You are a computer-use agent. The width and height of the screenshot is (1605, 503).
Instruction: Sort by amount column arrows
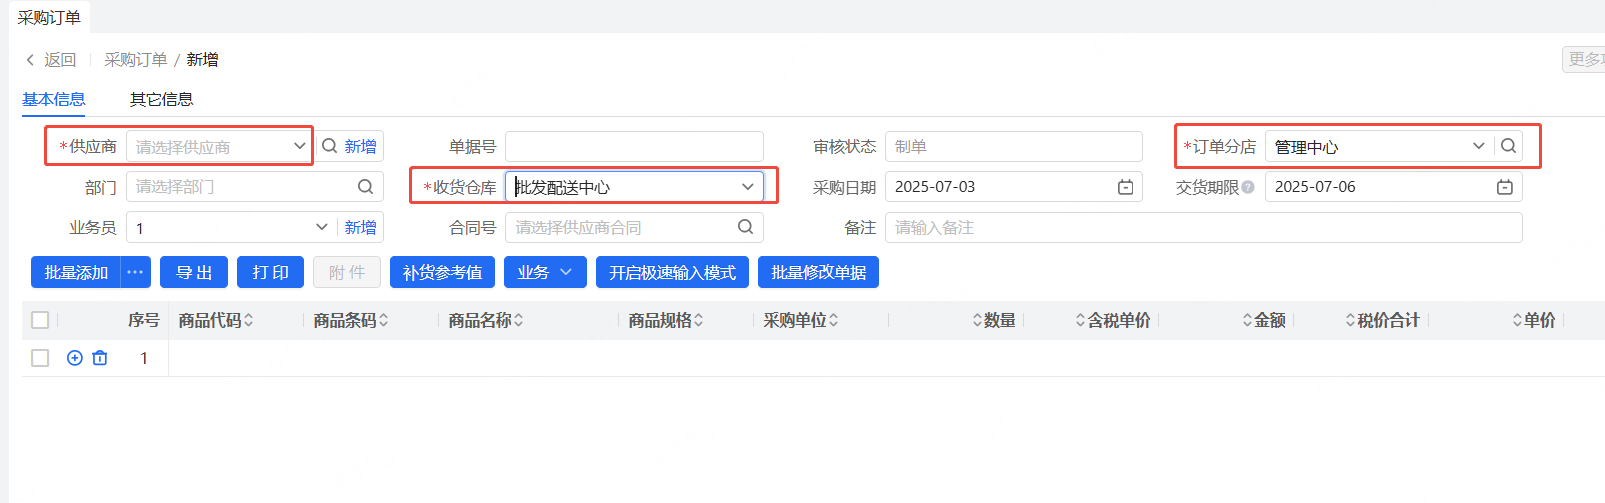1247,320
